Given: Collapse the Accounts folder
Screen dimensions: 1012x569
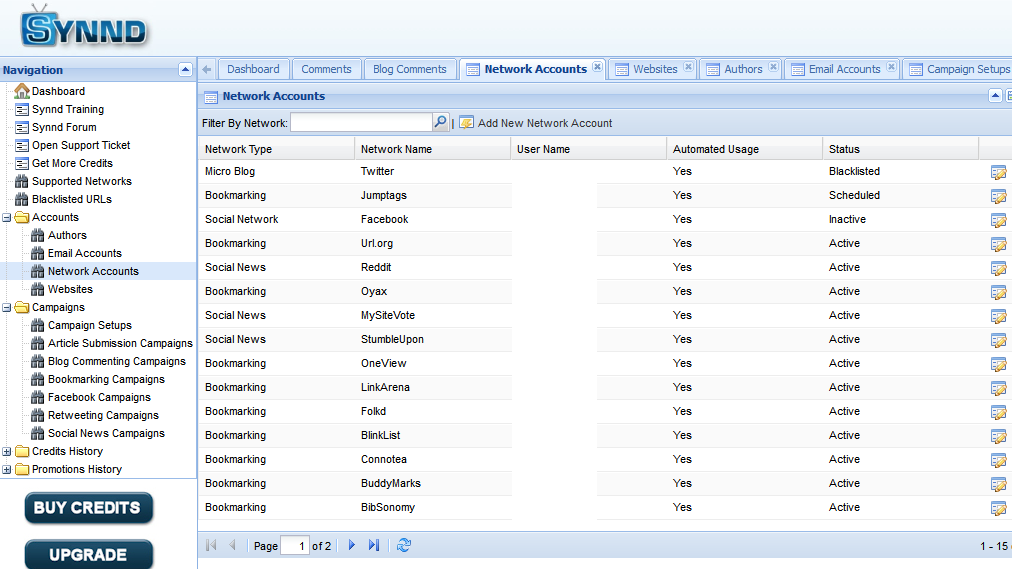Looking at the screenshot, I should [6, 217].
